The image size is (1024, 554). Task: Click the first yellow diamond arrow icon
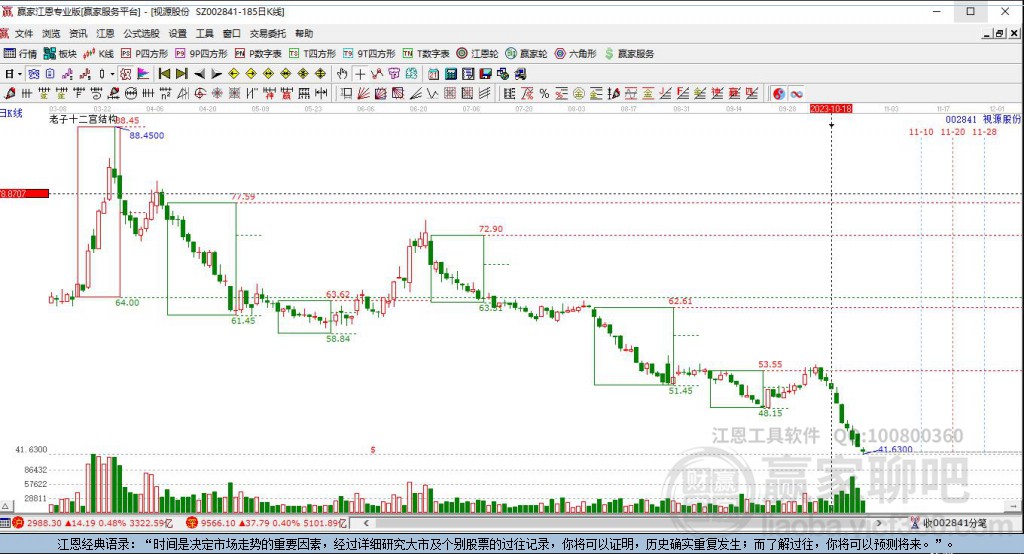234,74
